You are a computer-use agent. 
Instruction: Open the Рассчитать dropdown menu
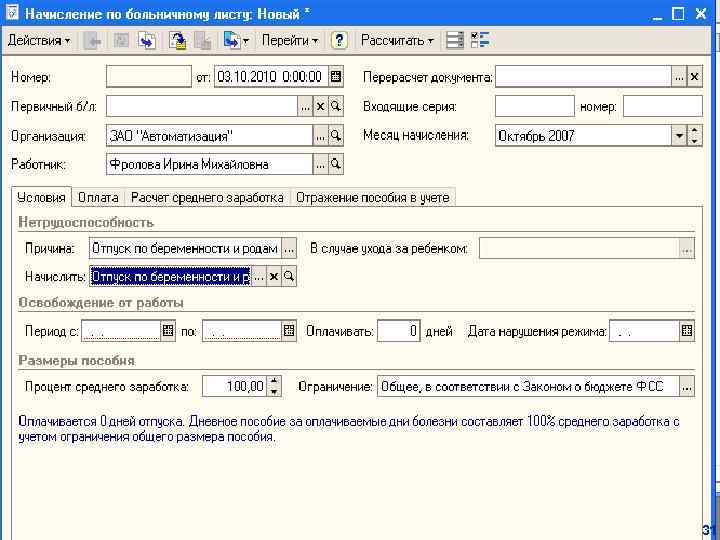coord(397,40)
